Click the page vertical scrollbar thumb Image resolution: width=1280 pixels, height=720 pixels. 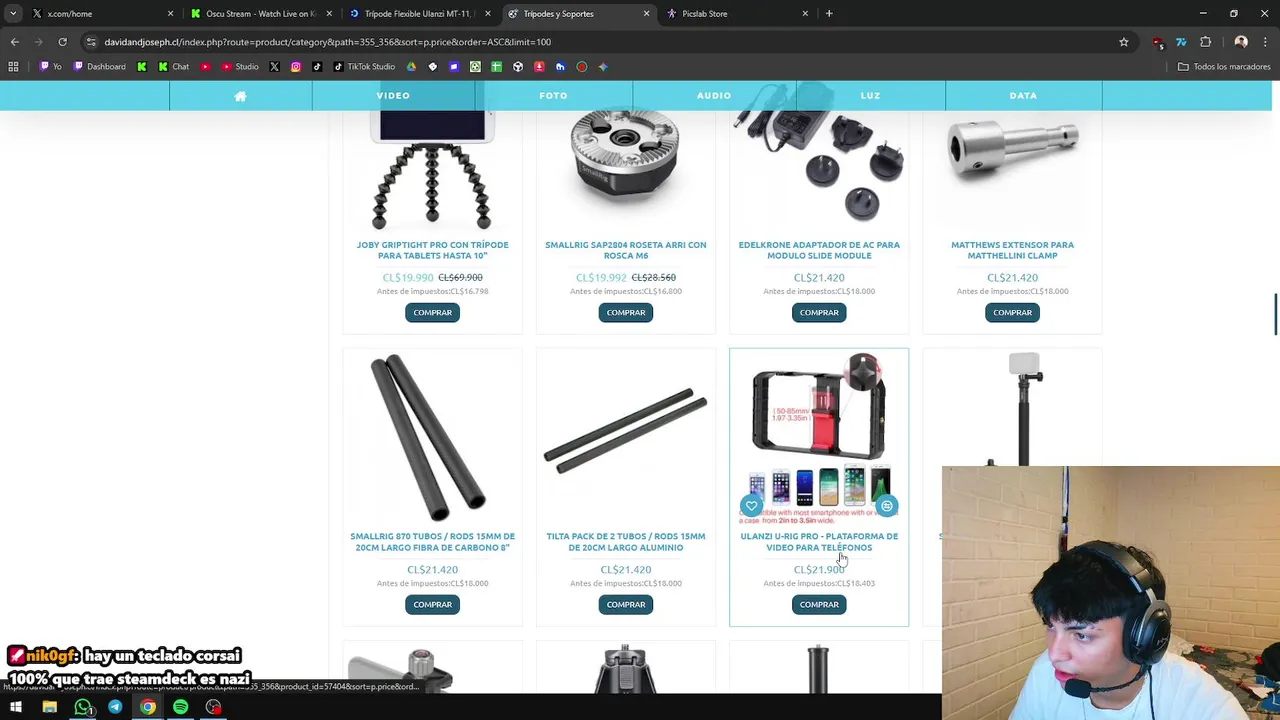1276,315
